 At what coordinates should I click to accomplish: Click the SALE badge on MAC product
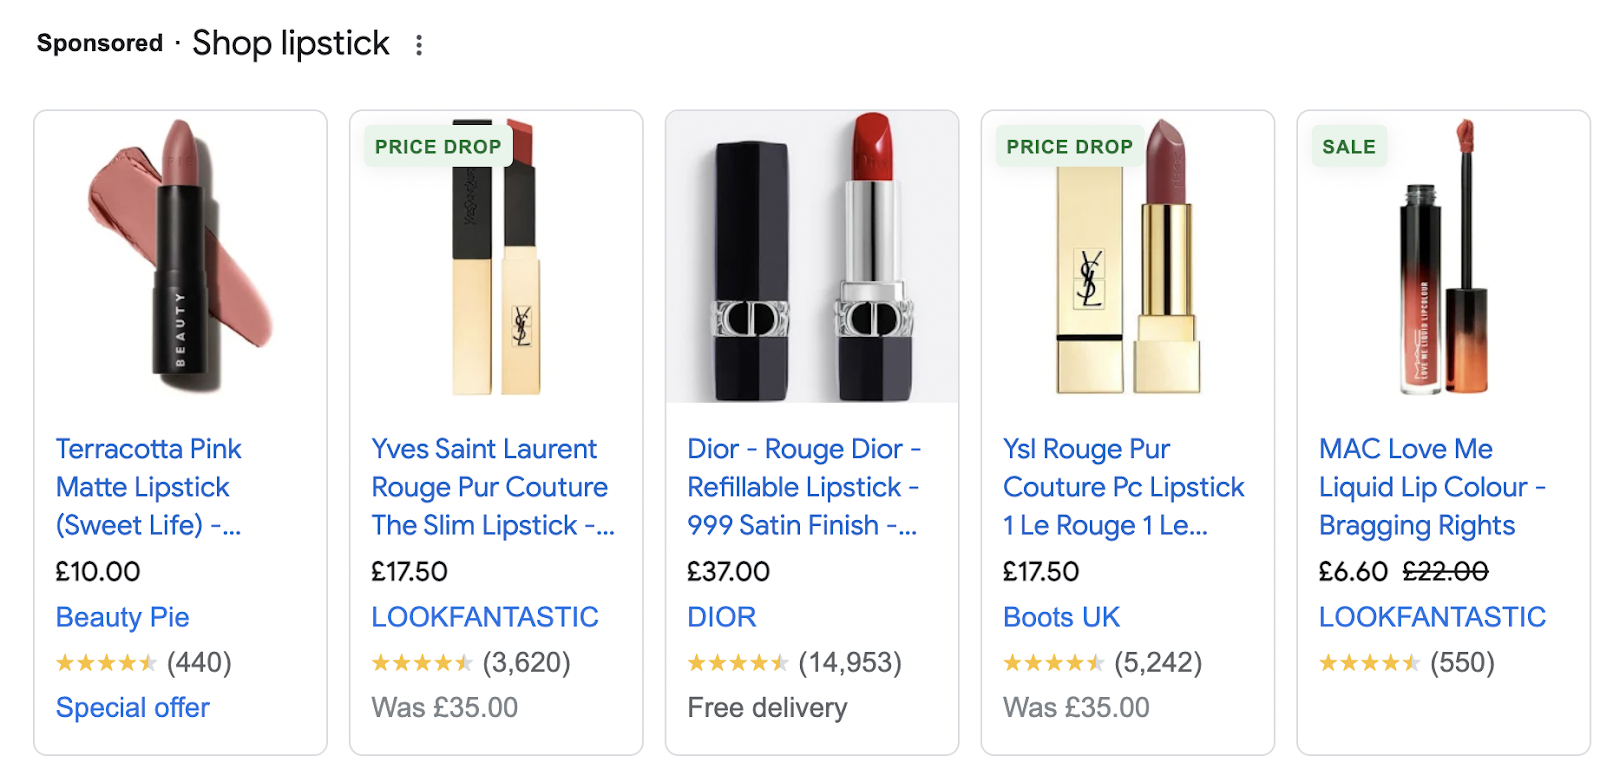[1349, 147]
